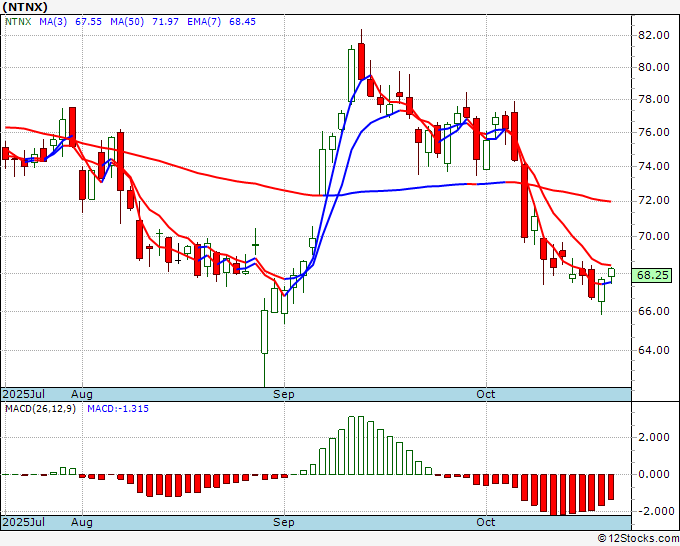Click 2025Jul on the price chart timeline
The image size is (680, 546).
point(22,395)
